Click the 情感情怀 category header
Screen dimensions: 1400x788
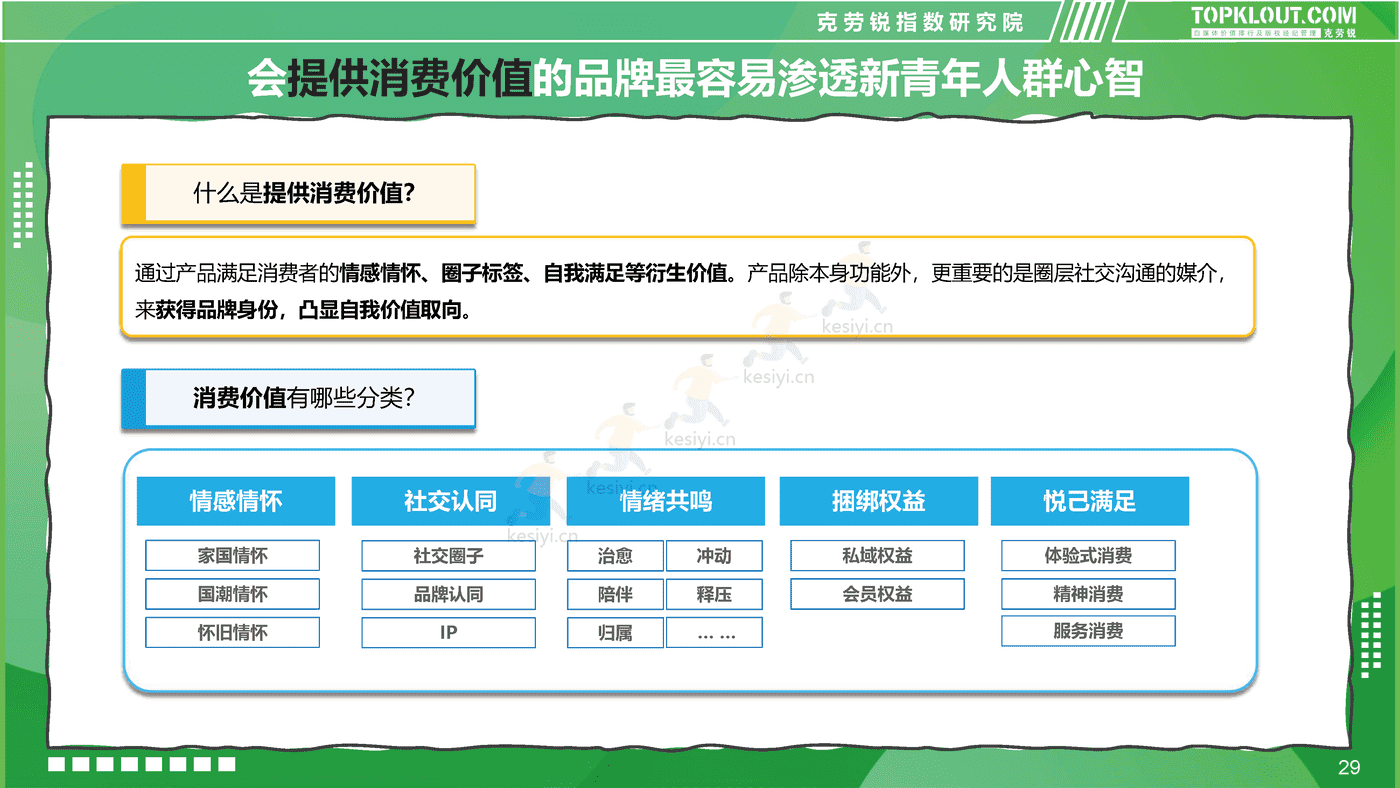tap(236, 501)
